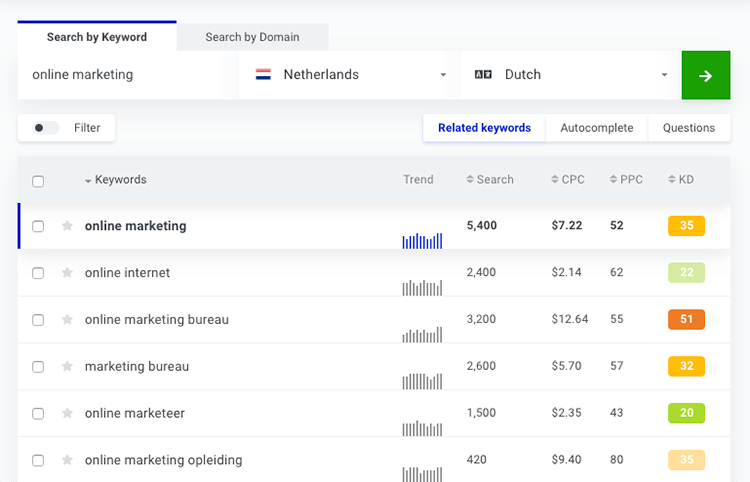Click CPC value $9.40
The height and width of the screenshot is (482, 750).
(x=566, y=460)
